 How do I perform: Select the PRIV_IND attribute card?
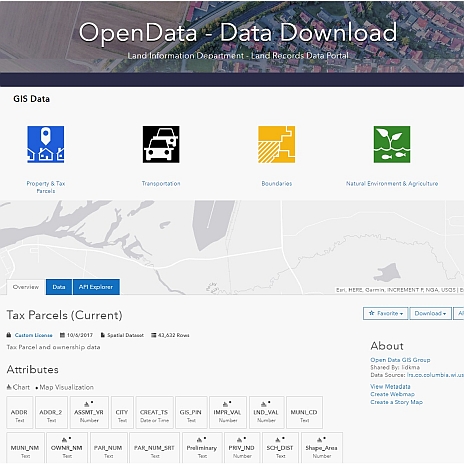pyautogui.click(x=242, y=448)
